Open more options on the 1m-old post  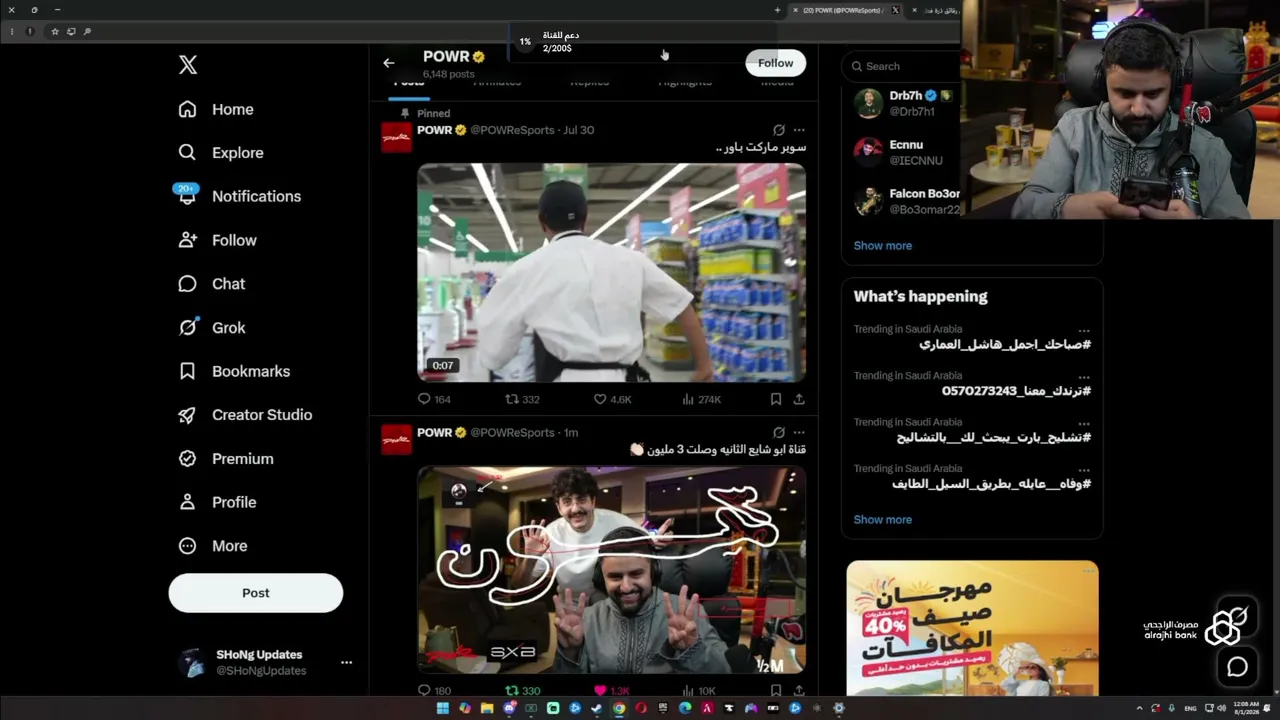[799, 433]
